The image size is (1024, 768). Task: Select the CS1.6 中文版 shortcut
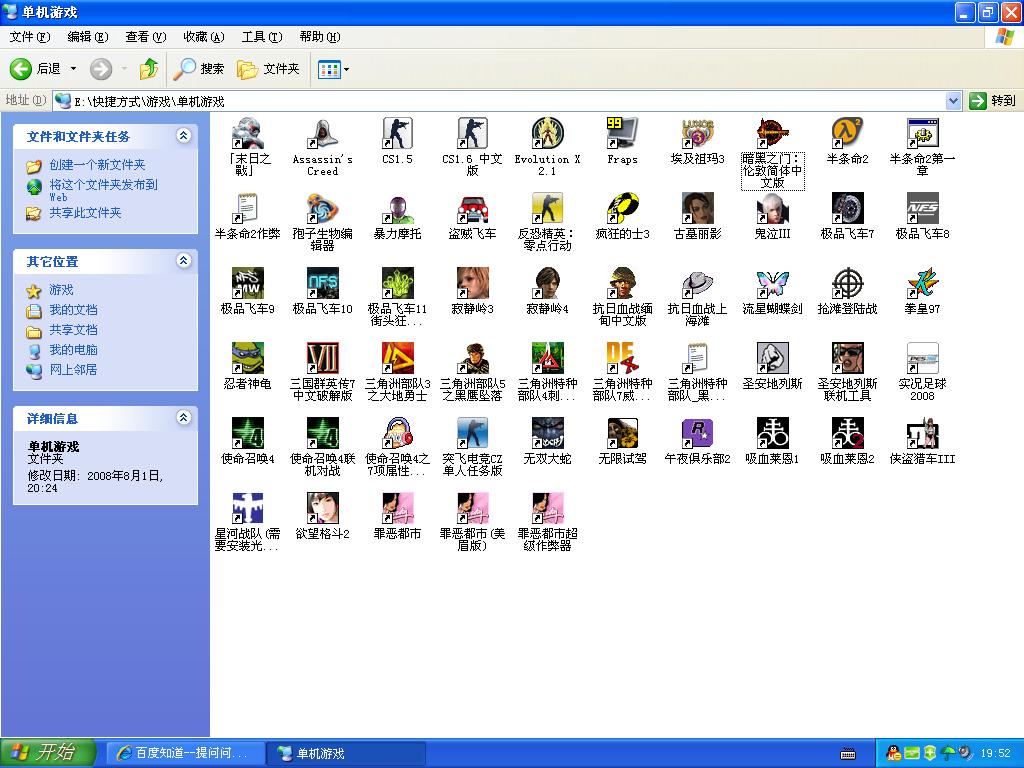[472, 135]
